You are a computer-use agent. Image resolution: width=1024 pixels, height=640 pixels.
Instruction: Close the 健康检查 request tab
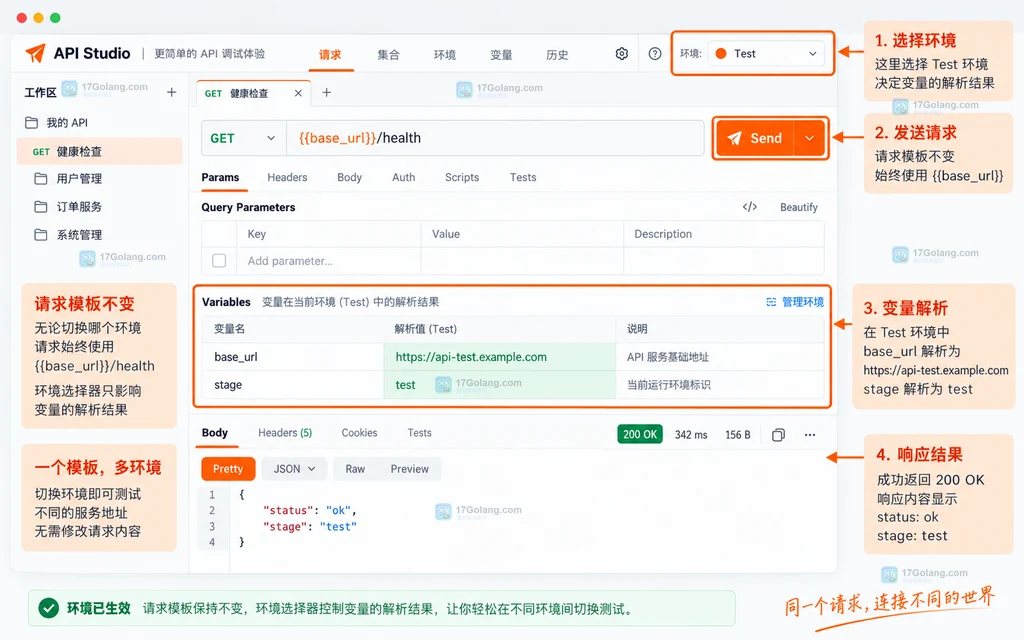298,93
